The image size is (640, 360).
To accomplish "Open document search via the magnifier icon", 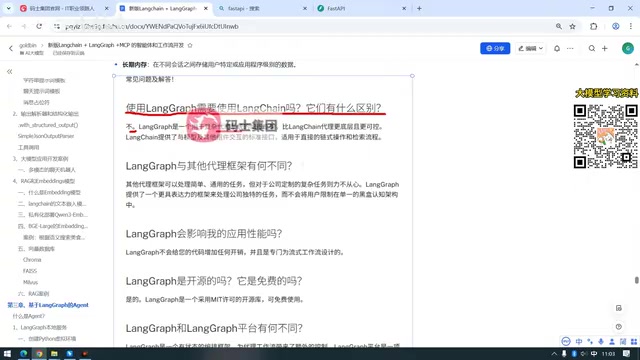I will coord(591,48).
